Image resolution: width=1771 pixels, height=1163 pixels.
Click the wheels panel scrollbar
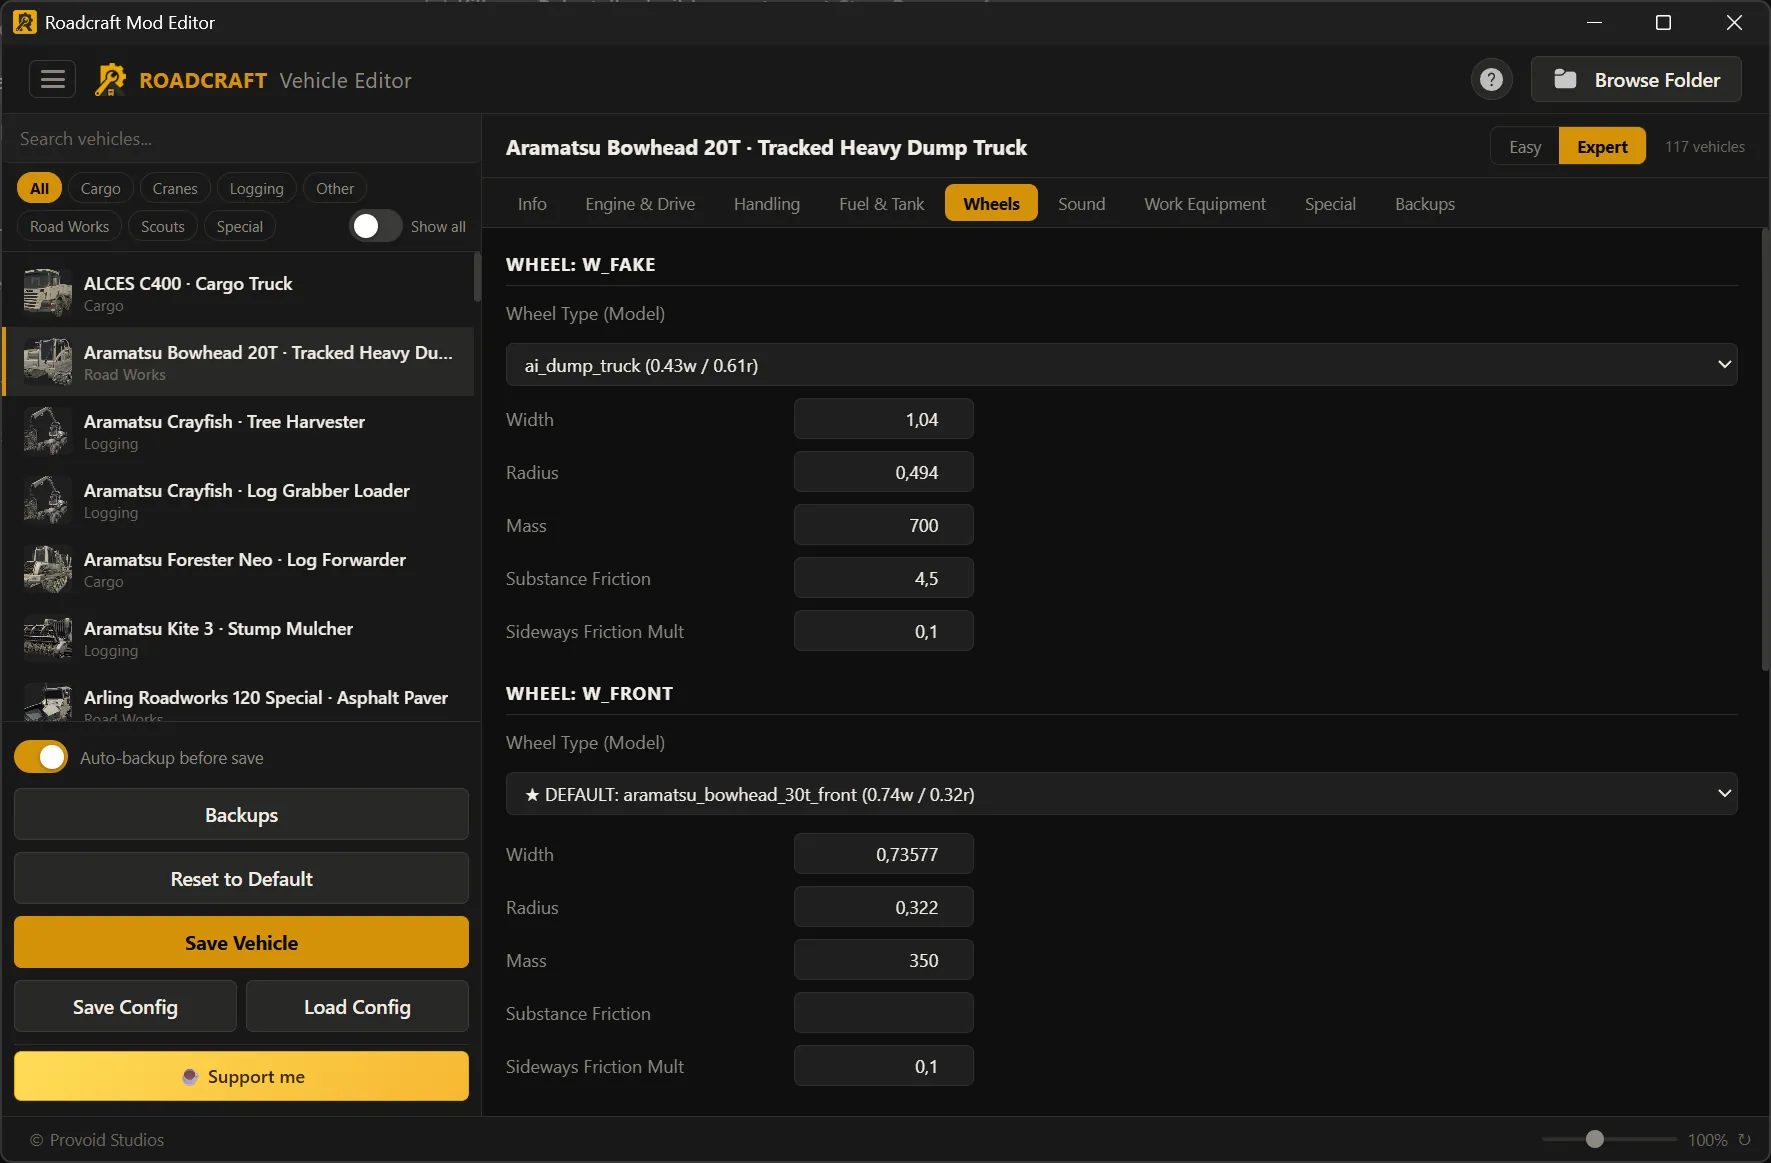coord(1765,450)
